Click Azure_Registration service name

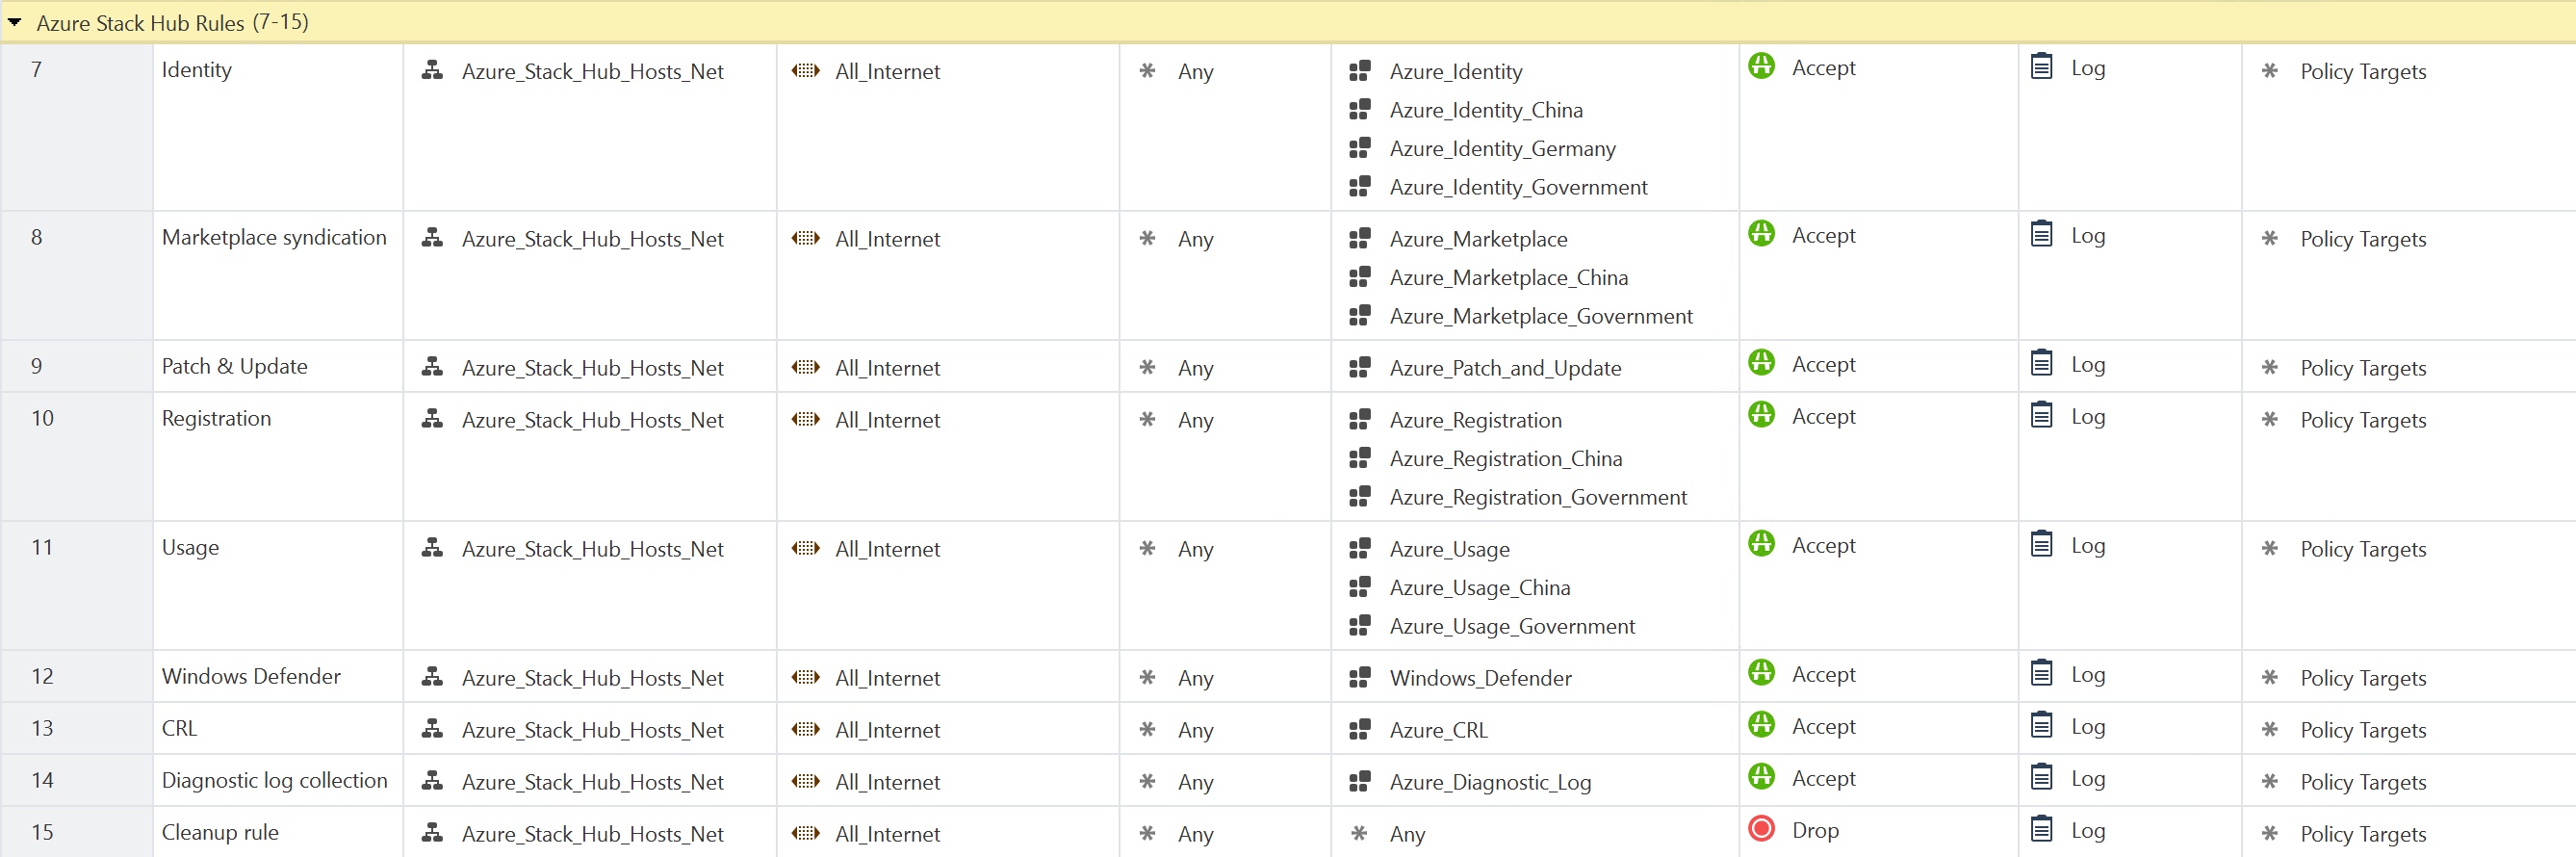1475,421
